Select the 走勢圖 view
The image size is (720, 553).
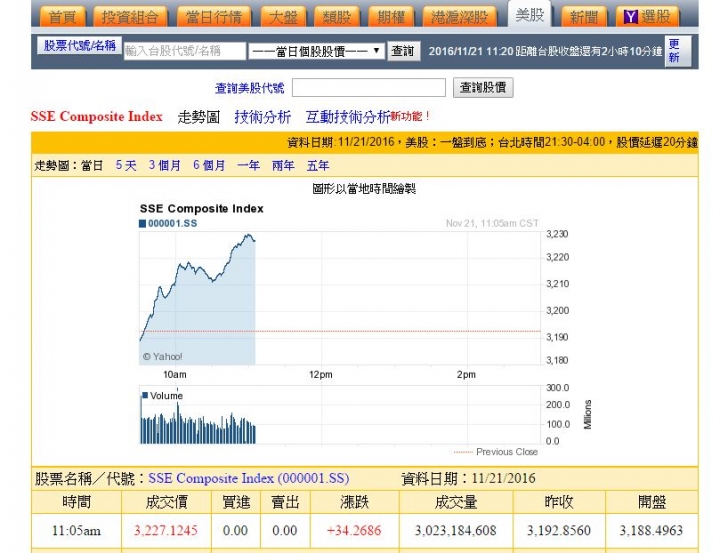coord(198,117)
